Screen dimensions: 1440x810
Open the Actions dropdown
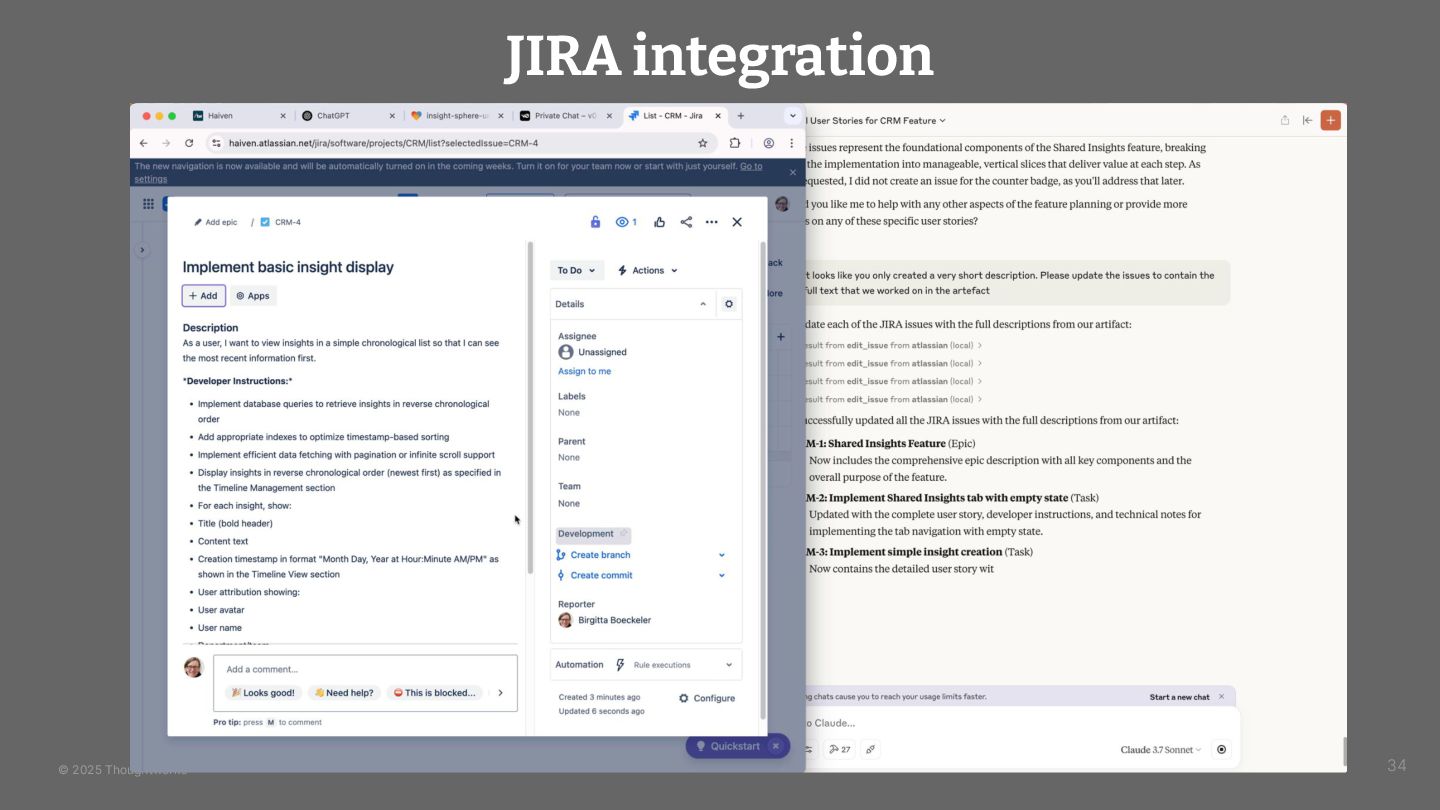coord(647,270)
